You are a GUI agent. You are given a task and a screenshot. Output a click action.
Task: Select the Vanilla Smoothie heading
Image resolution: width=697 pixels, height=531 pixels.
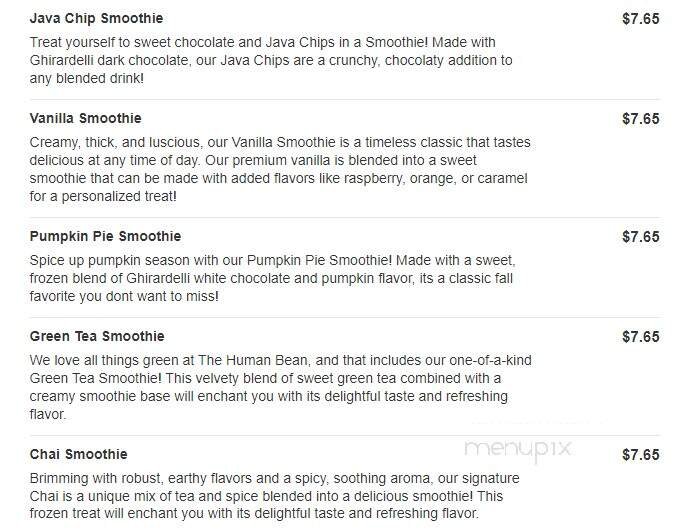pos(86,118)
